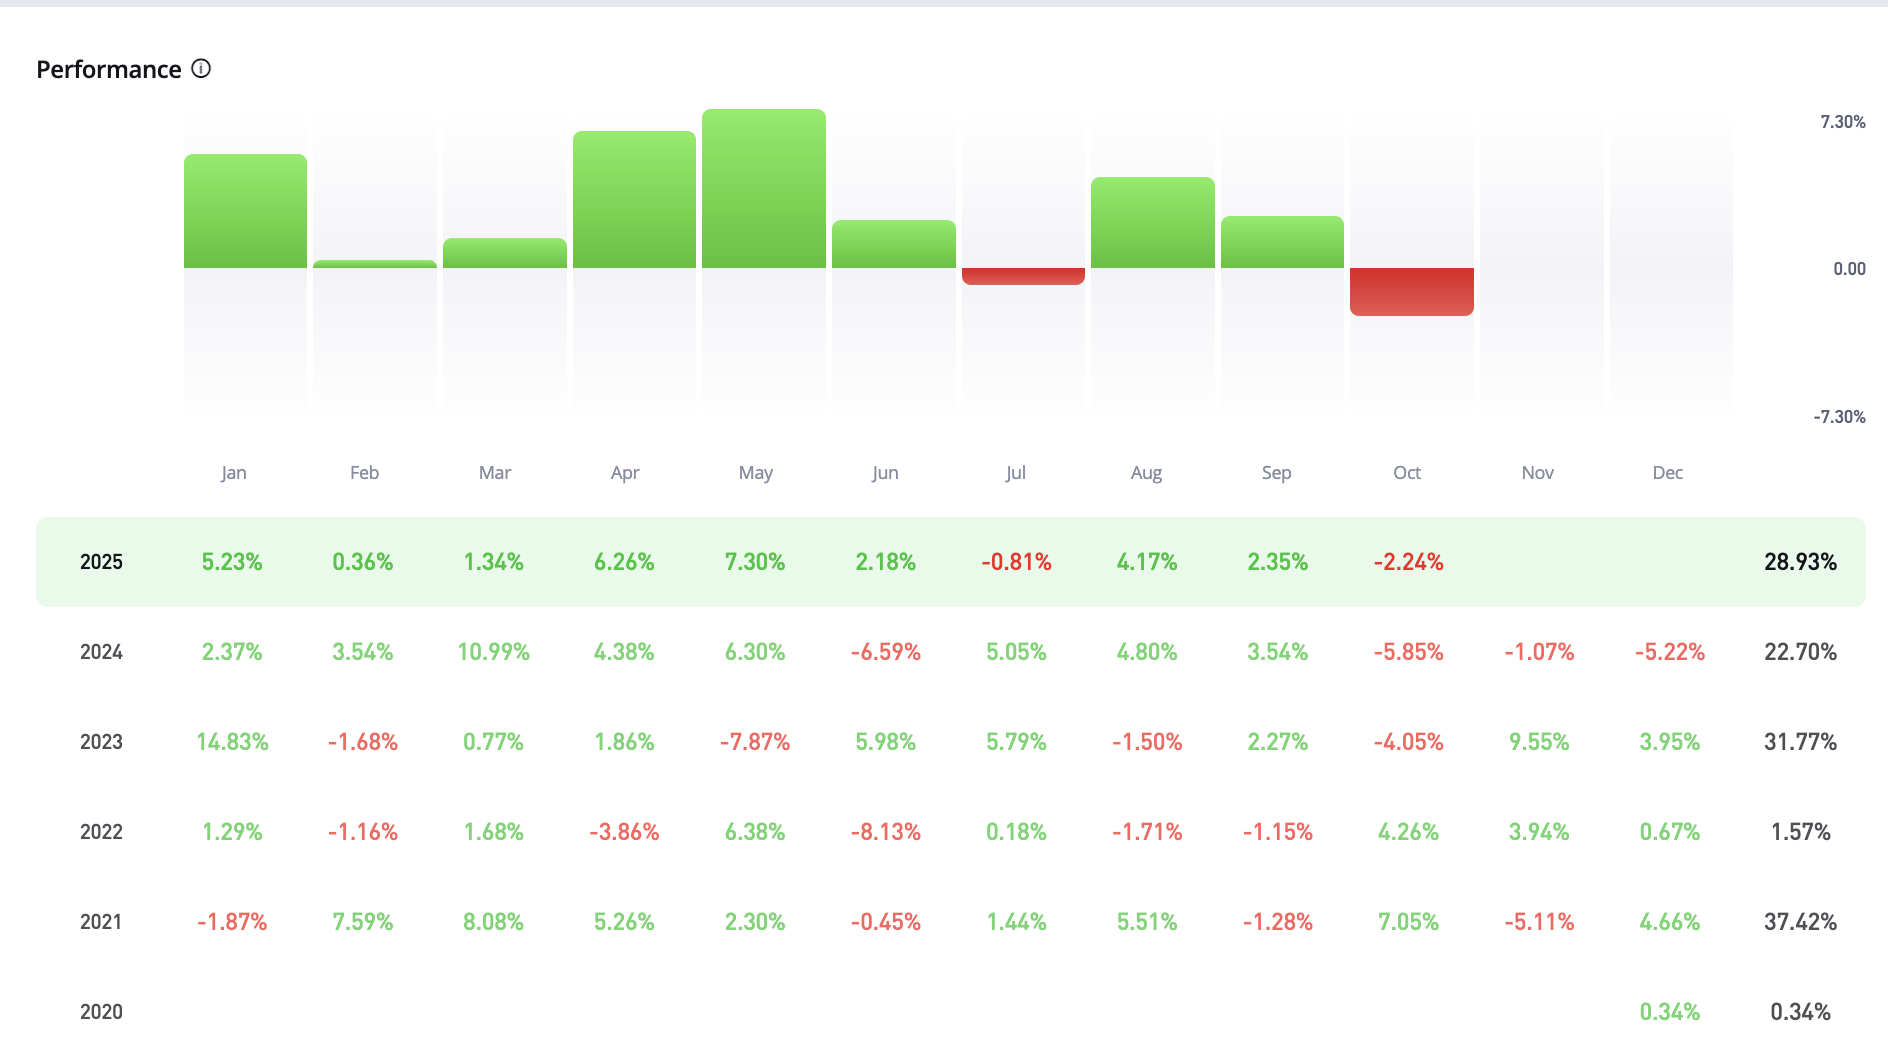
Task: Select the 2024 year row label
Action: 101,652
